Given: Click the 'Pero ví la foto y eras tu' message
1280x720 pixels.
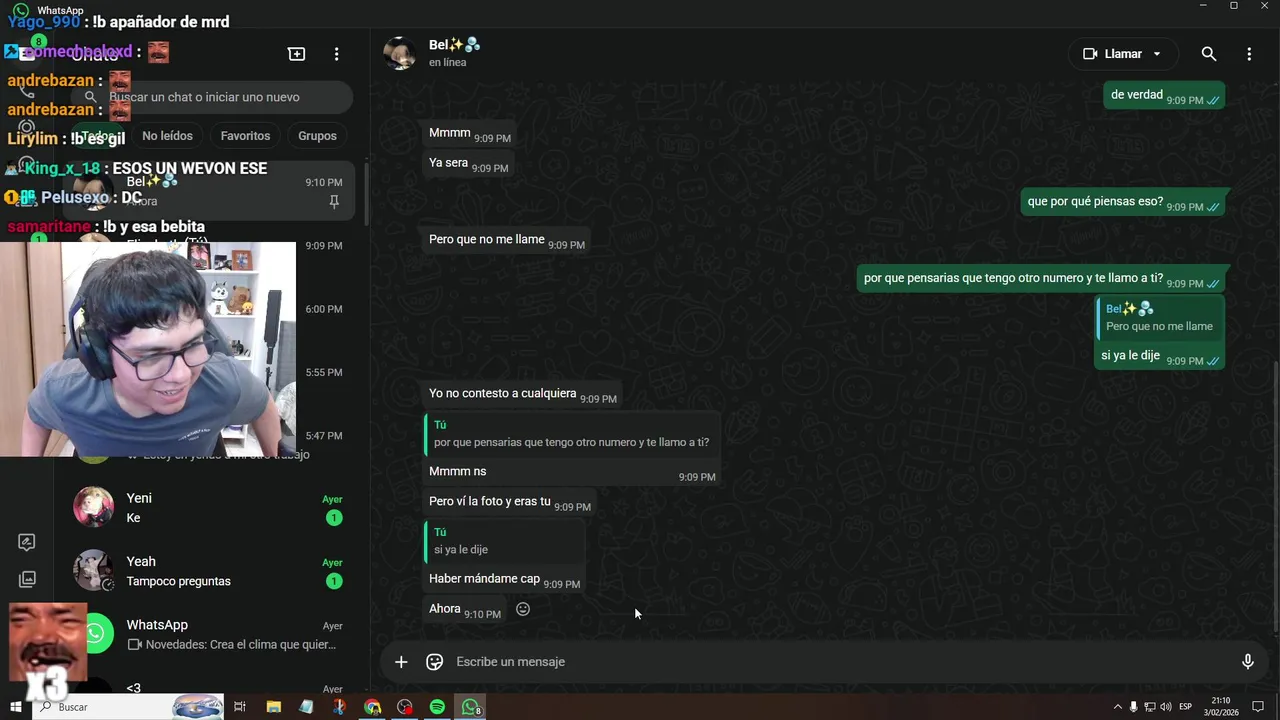Looking at the screenshot, I should click(x=510, y=502).
